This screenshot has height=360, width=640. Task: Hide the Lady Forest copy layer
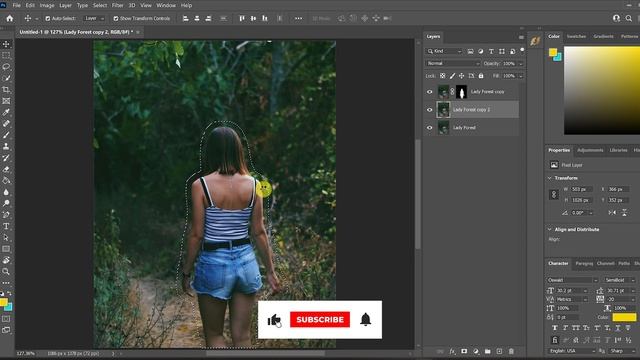(x=429, y=92)
